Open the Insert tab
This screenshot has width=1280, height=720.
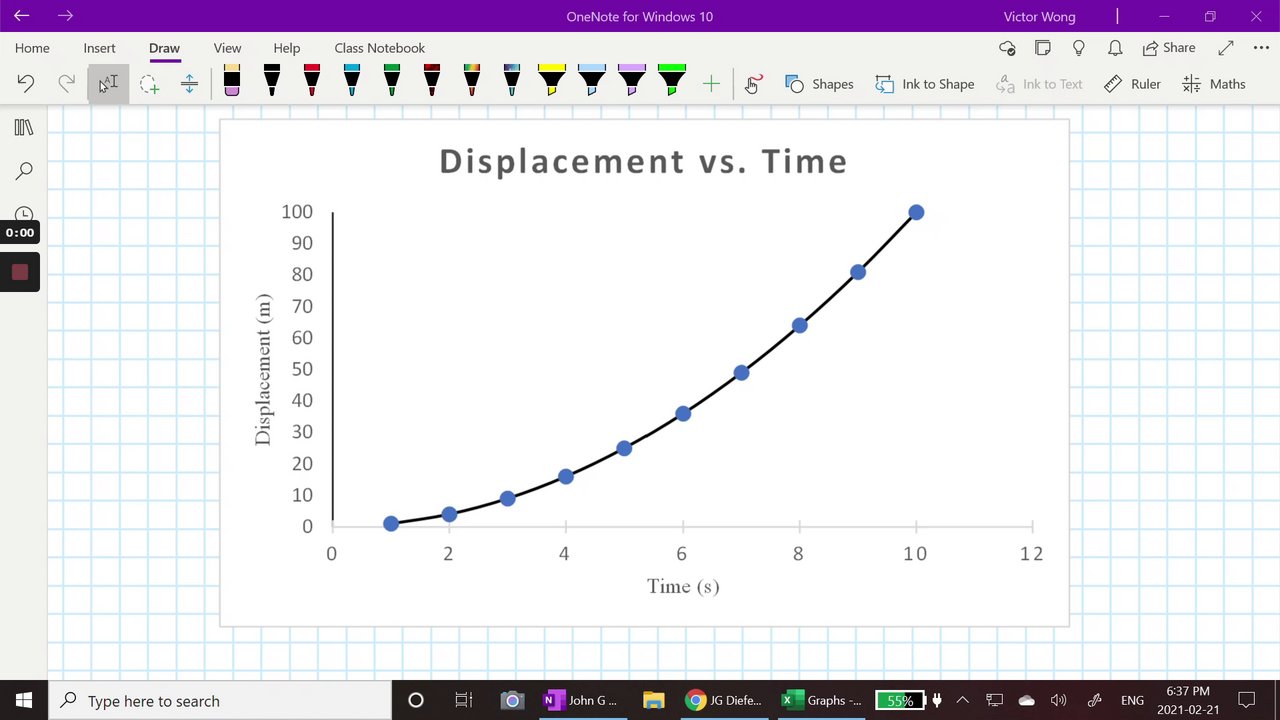(x=99, y=48)
